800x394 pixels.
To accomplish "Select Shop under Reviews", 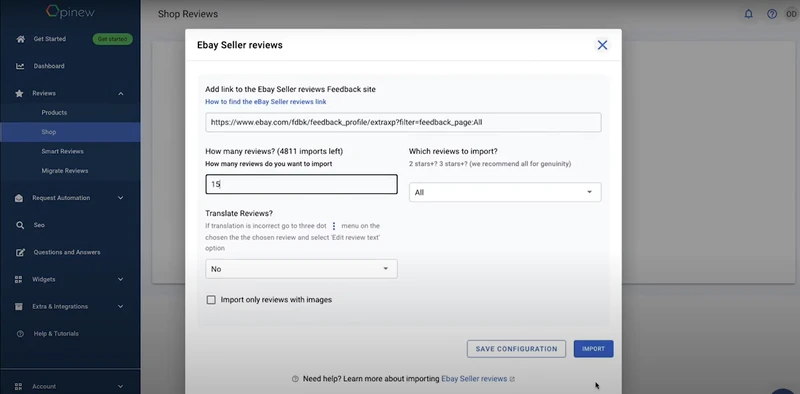I will pos(70,132).
